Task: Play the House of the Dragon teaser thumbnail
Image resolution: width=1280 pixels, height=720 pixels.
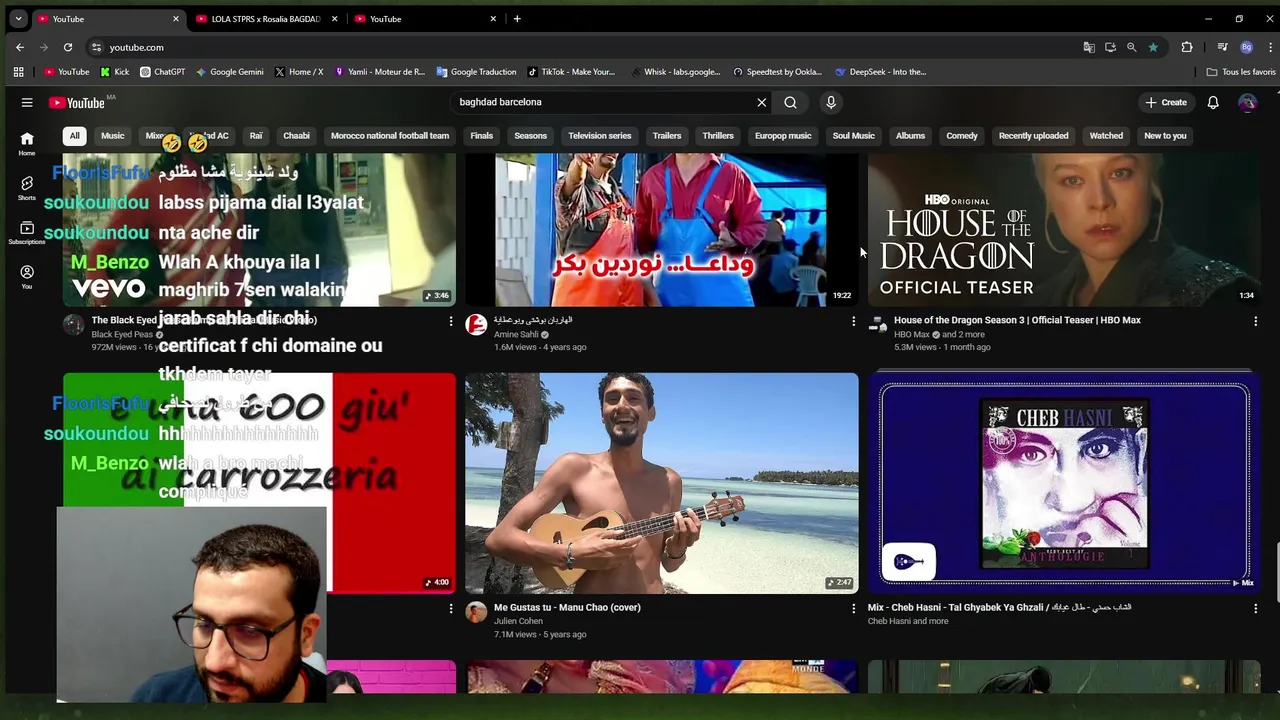Action: point(1064,230)
